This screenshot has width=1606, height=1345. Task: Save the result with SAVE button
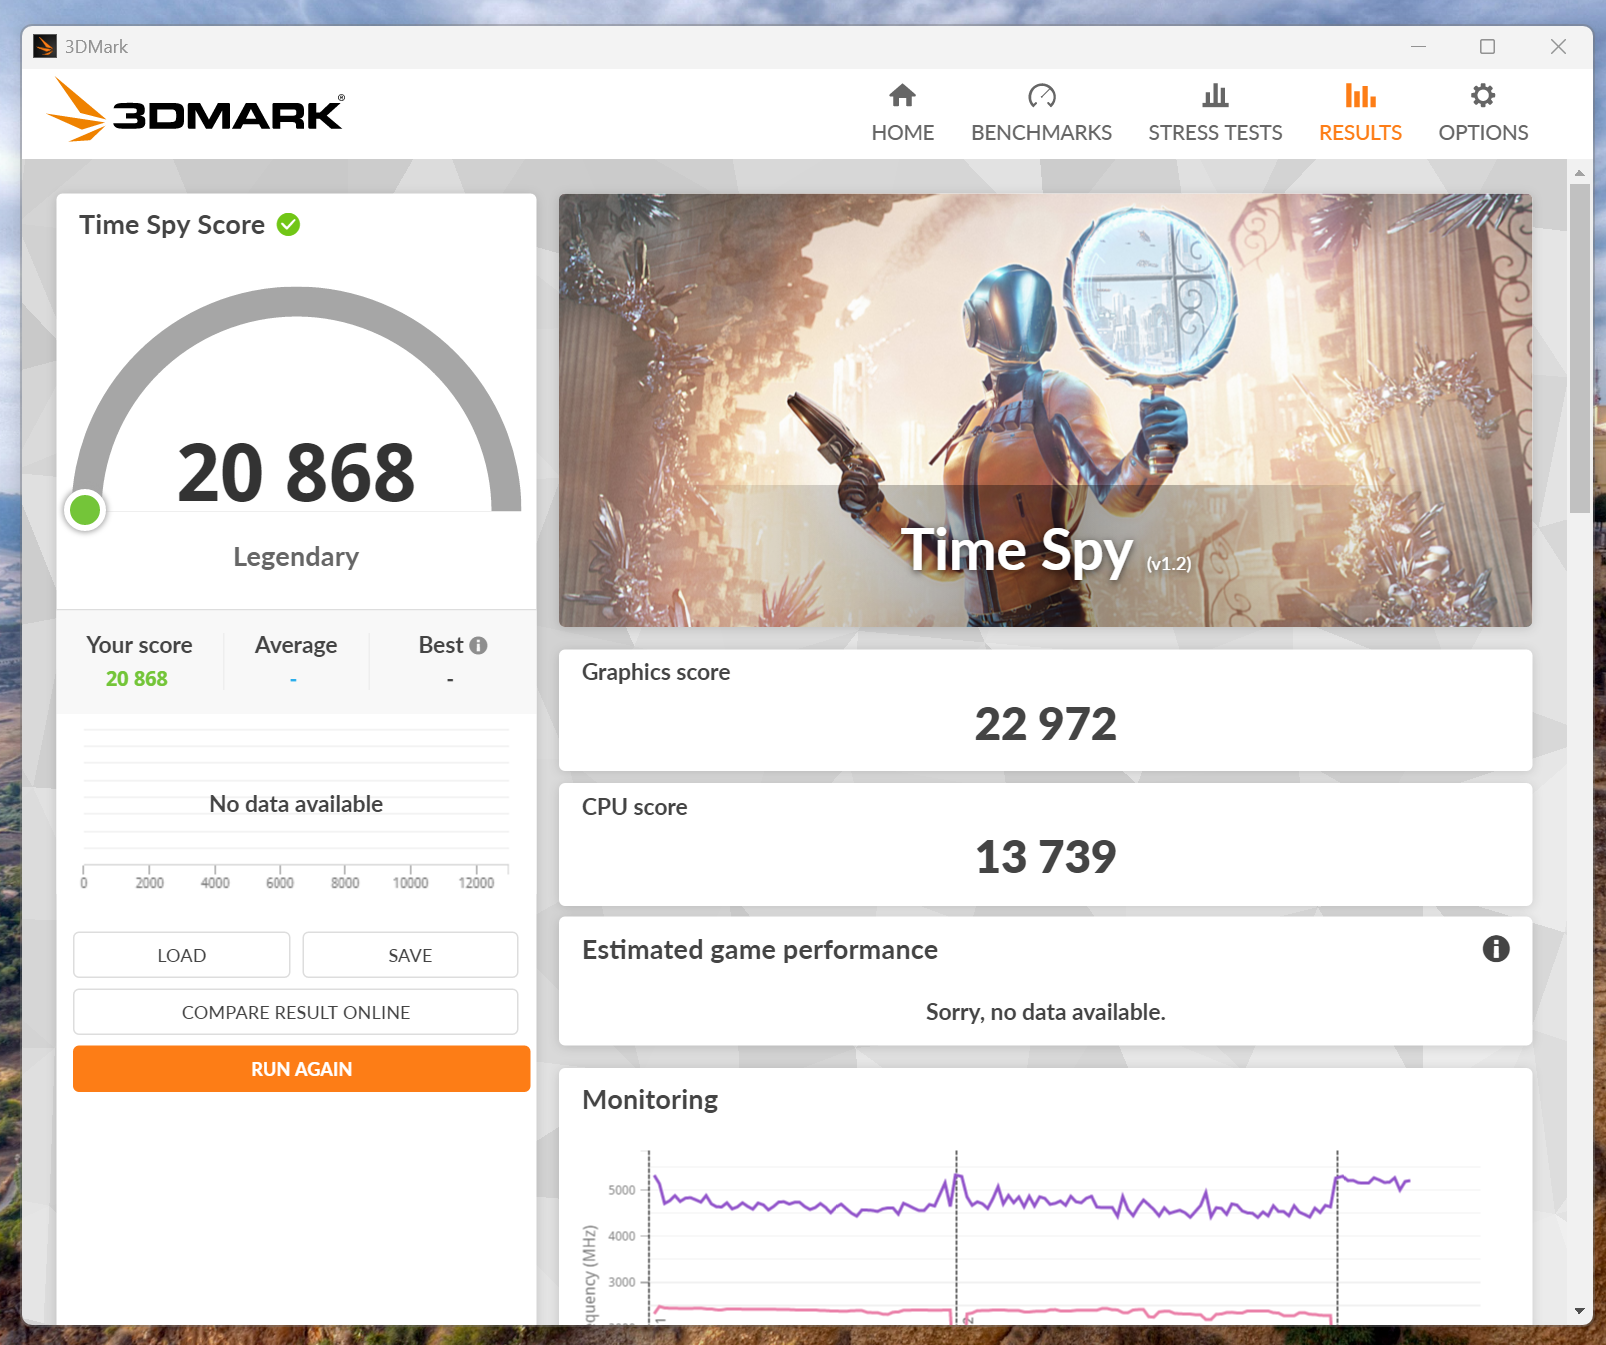coord(410,955)
